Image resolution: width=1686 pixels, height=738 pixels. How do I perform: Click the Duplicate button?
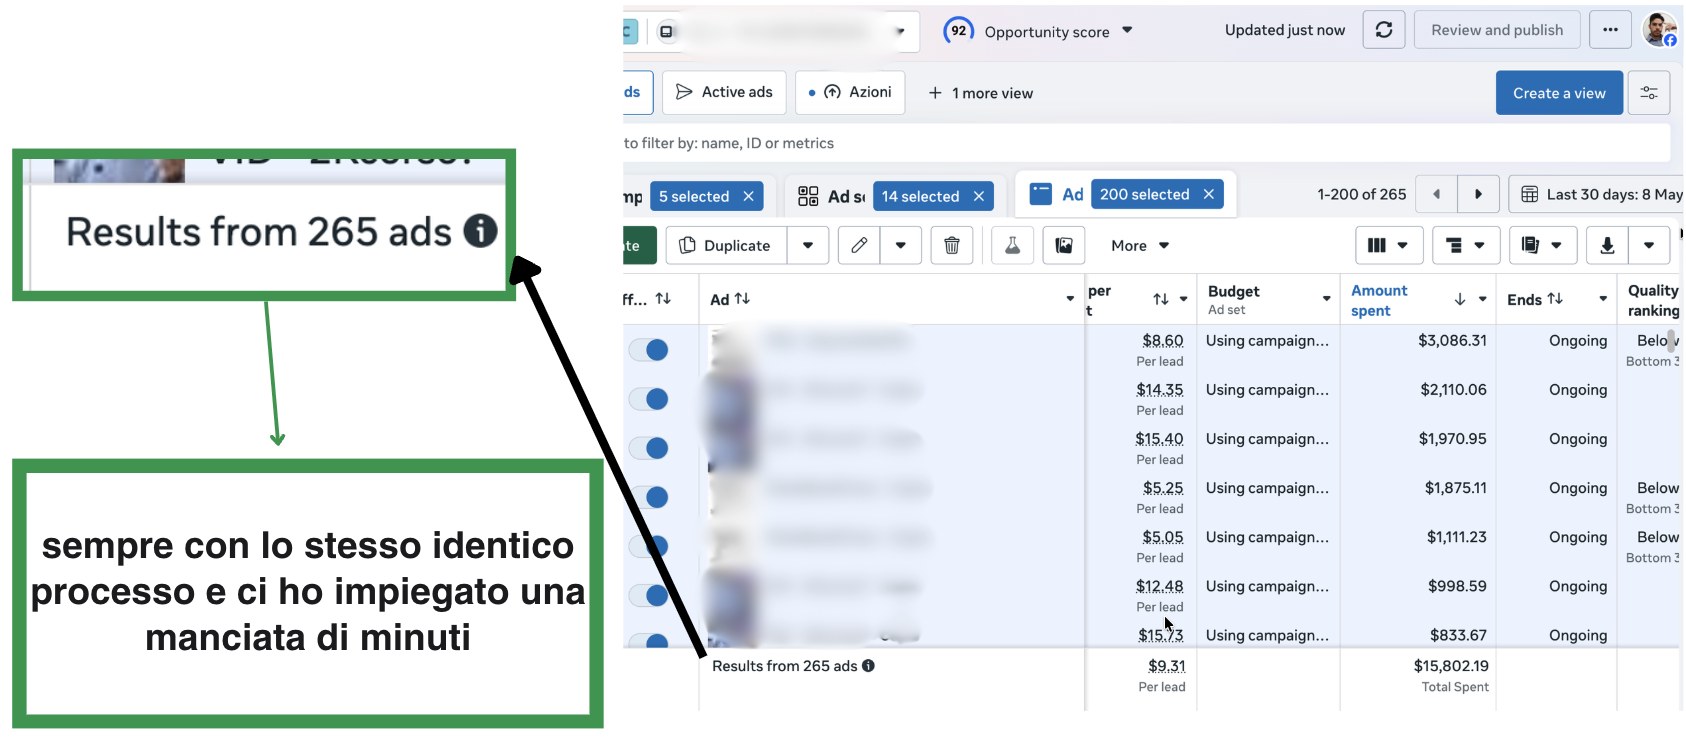click(727, 245)
